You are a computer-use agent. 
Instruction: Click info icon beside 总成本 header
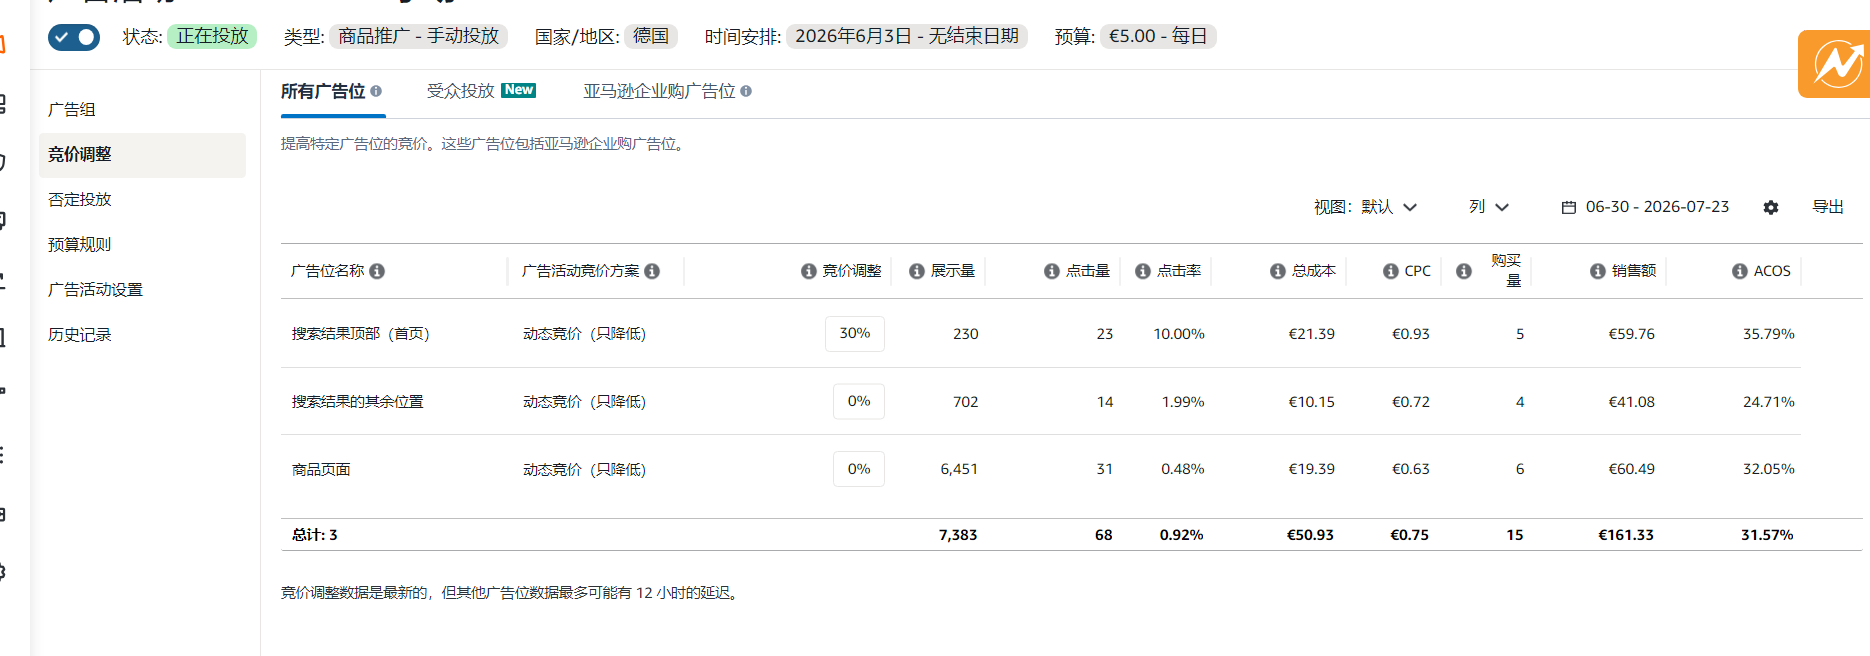coord(1278,271)
